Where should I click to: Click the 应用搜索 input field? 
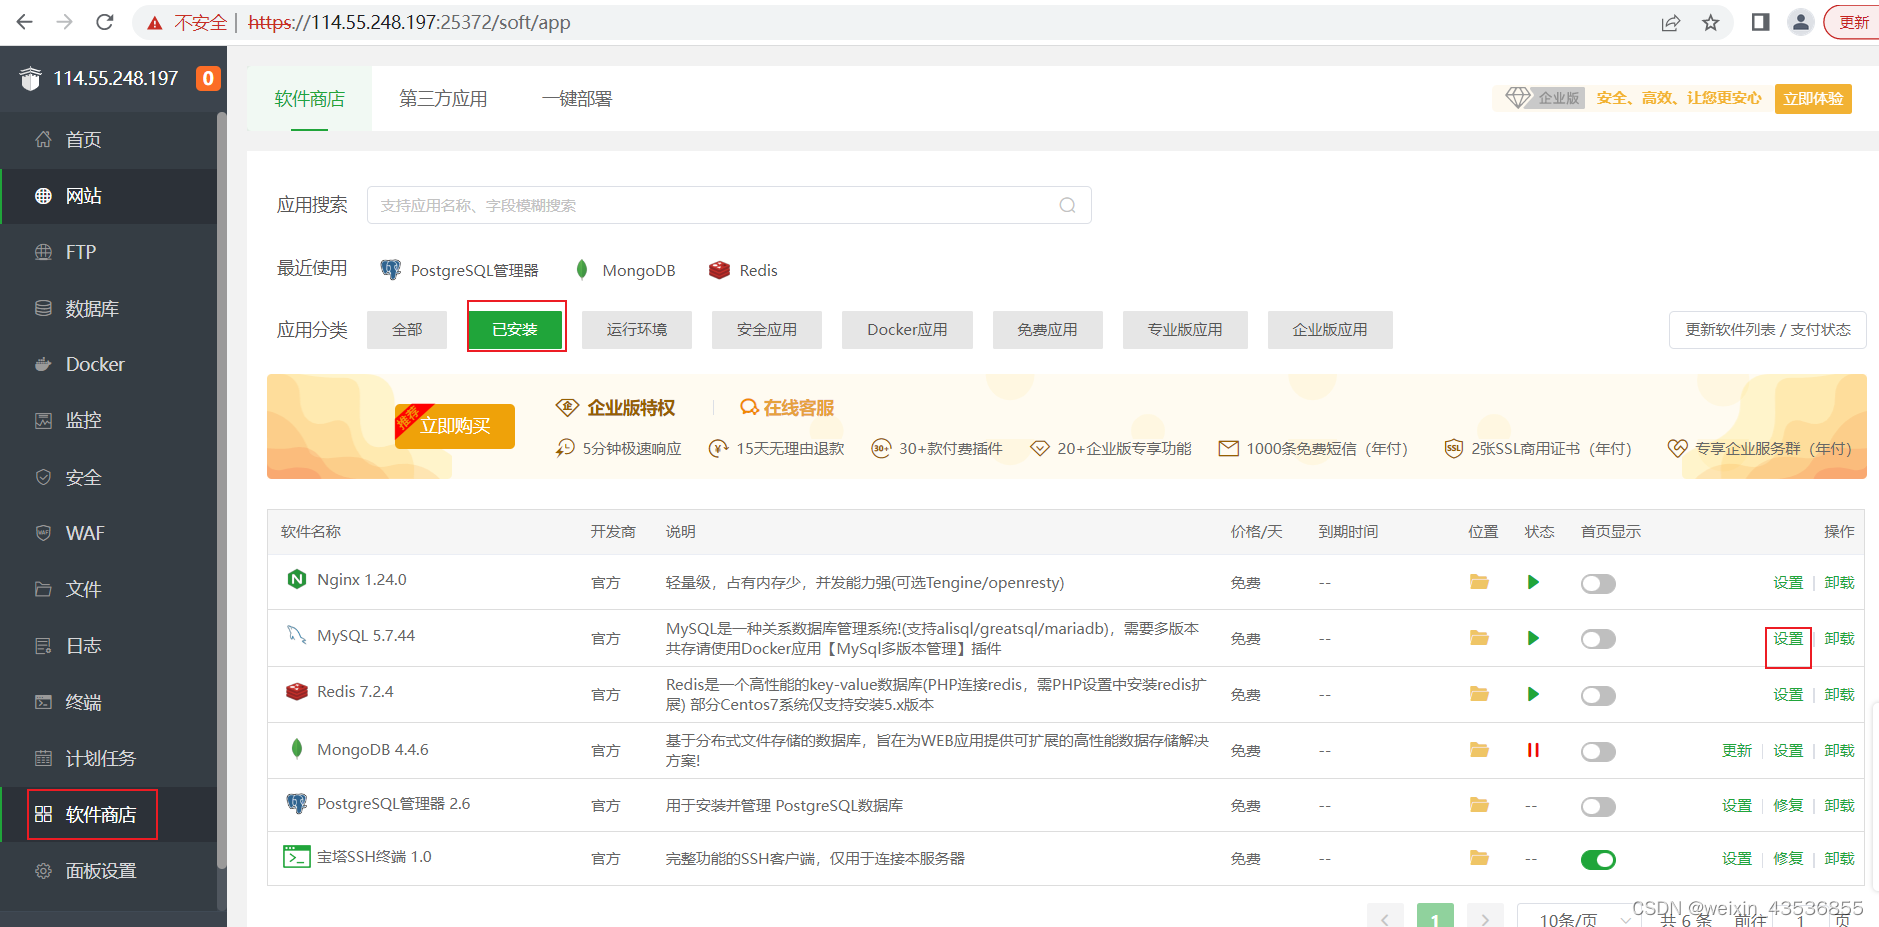[729, 205]
